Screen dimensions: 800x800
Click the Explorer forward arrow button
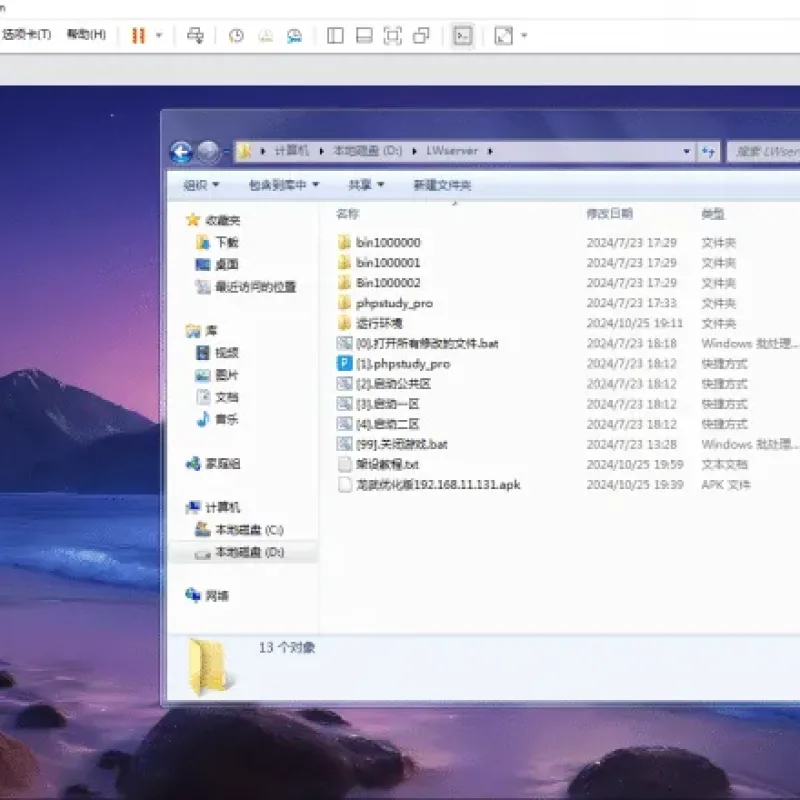[208, 152]
